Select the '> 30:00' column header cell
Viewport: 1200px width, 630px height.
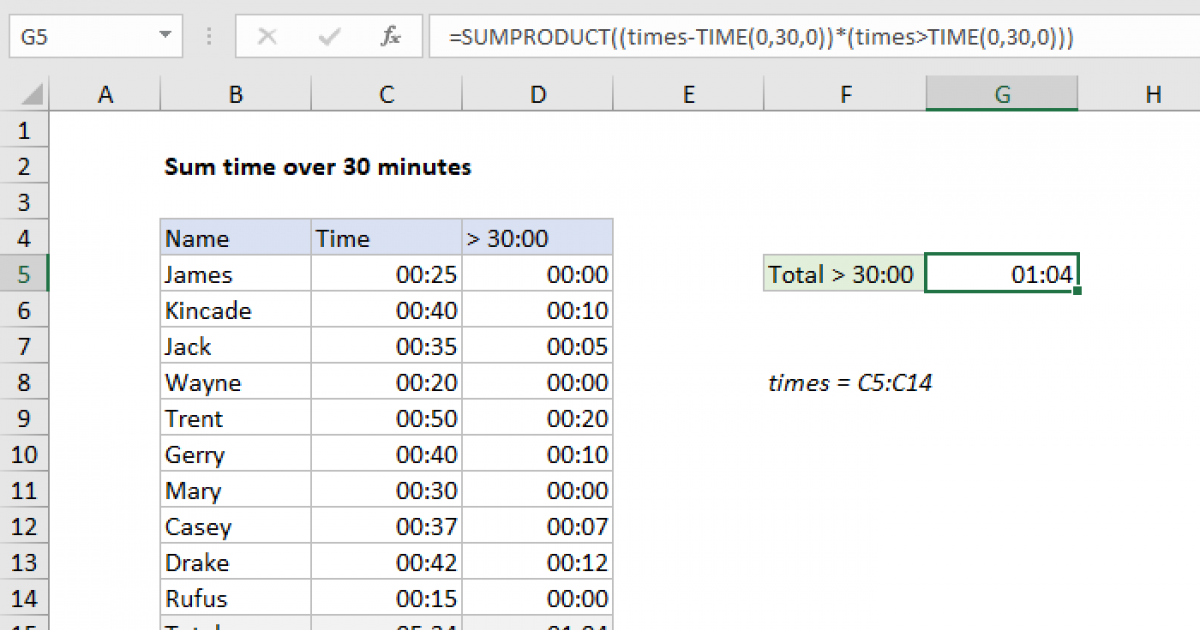point(537,238)
